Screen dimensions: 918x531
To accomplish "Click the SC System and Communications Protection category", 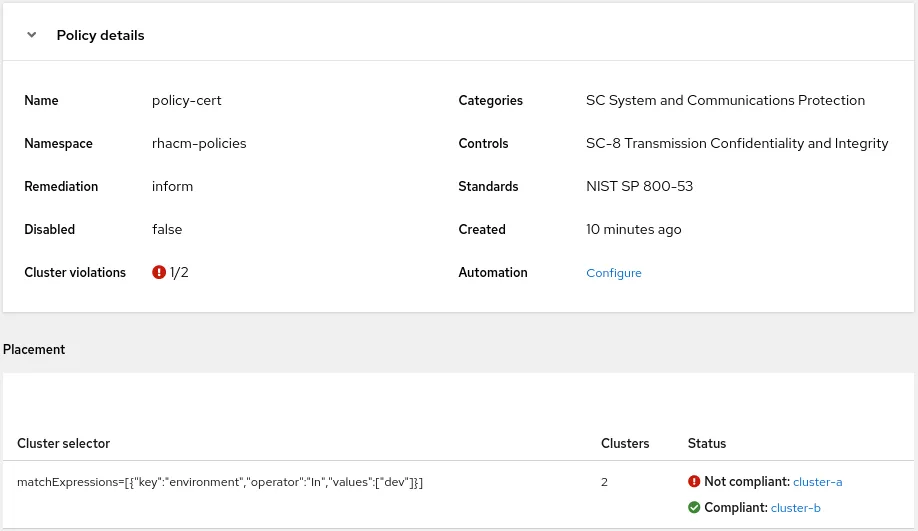I will [x=725, y=100].
